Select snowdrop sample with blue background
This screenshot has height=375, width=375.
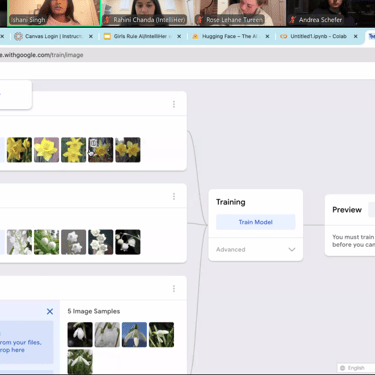pyautogui.click(x=134, y=334)
